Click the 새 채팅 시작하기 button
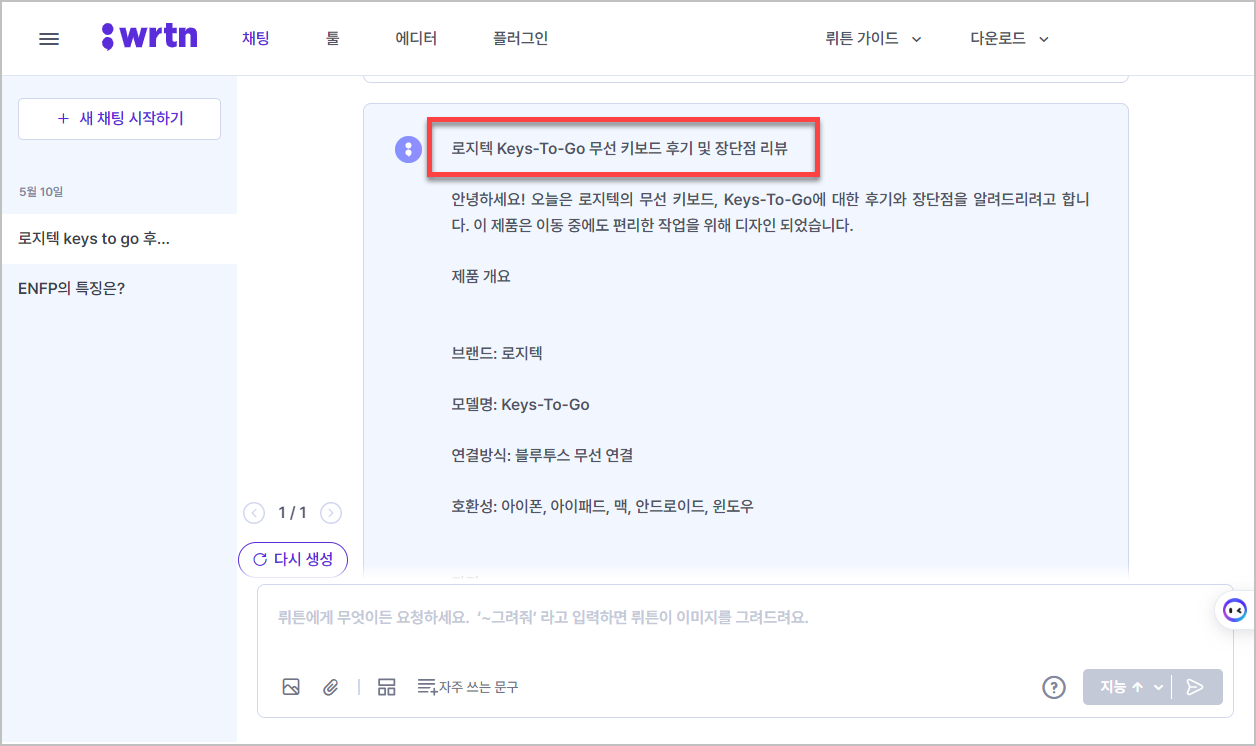Viewport: 1256px width, 746px height. click(119, 118)
